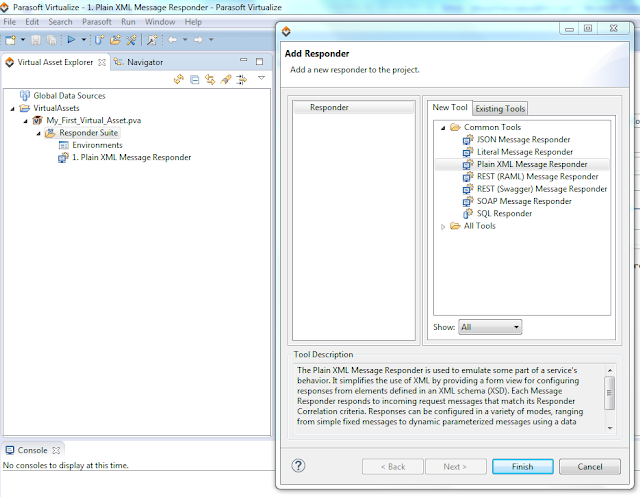This screenshot has width=640, height=497.
Task: Open the Search menu
Action: pyautogui.click(x=60, y=22)
